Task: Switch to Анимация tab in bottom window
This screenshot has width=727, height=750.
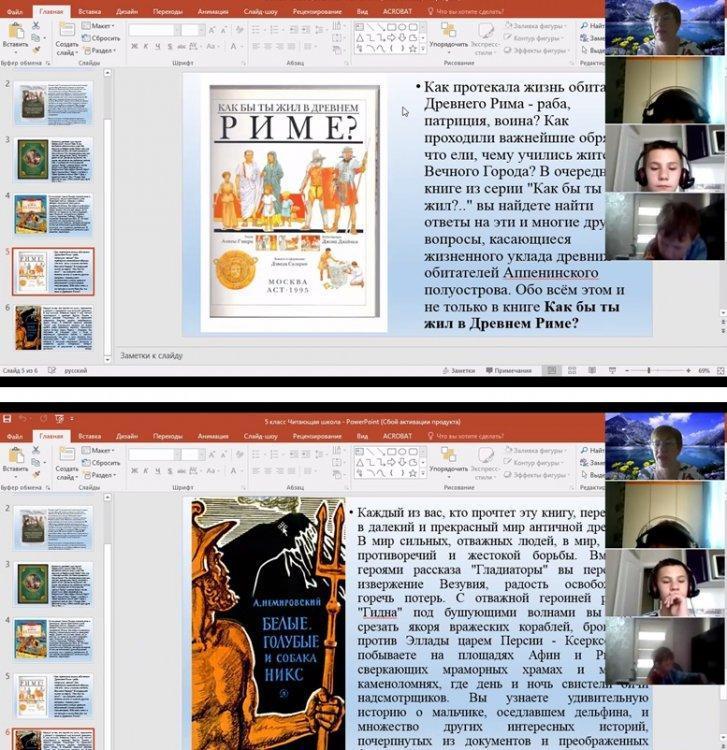Action: [x=213, y=436]
